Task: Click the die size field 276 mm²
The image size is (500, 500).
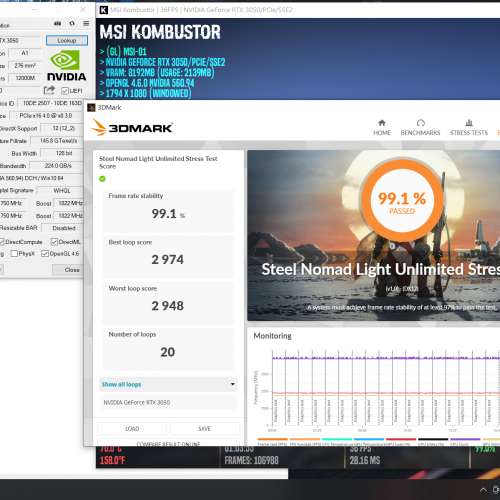Action: [25, 66]
